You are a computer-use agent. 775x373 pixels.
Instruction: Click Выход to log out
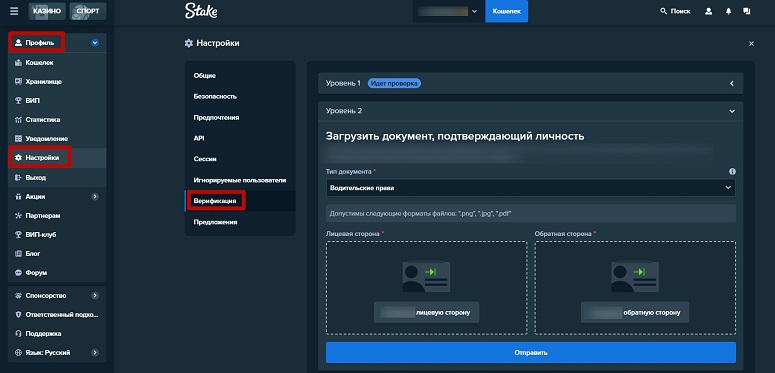click(x=57, y=177)
